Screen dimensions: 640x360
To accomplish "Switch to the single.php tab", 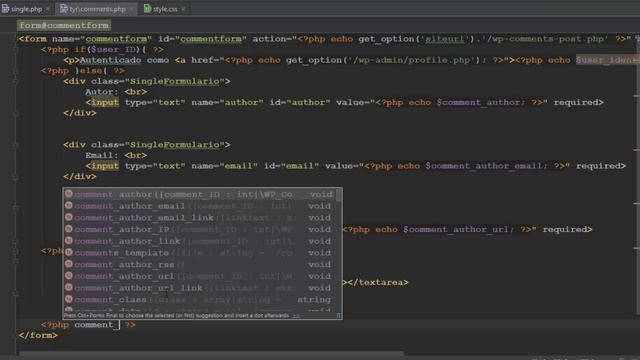I will 26,9.
